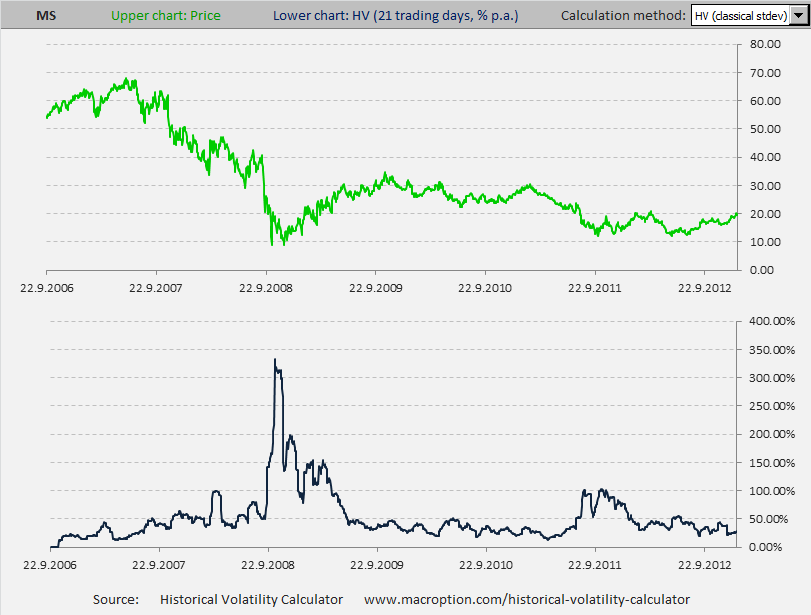
Task: Click the 100.00% volatility axis label
Action: (x=772, y=491)
